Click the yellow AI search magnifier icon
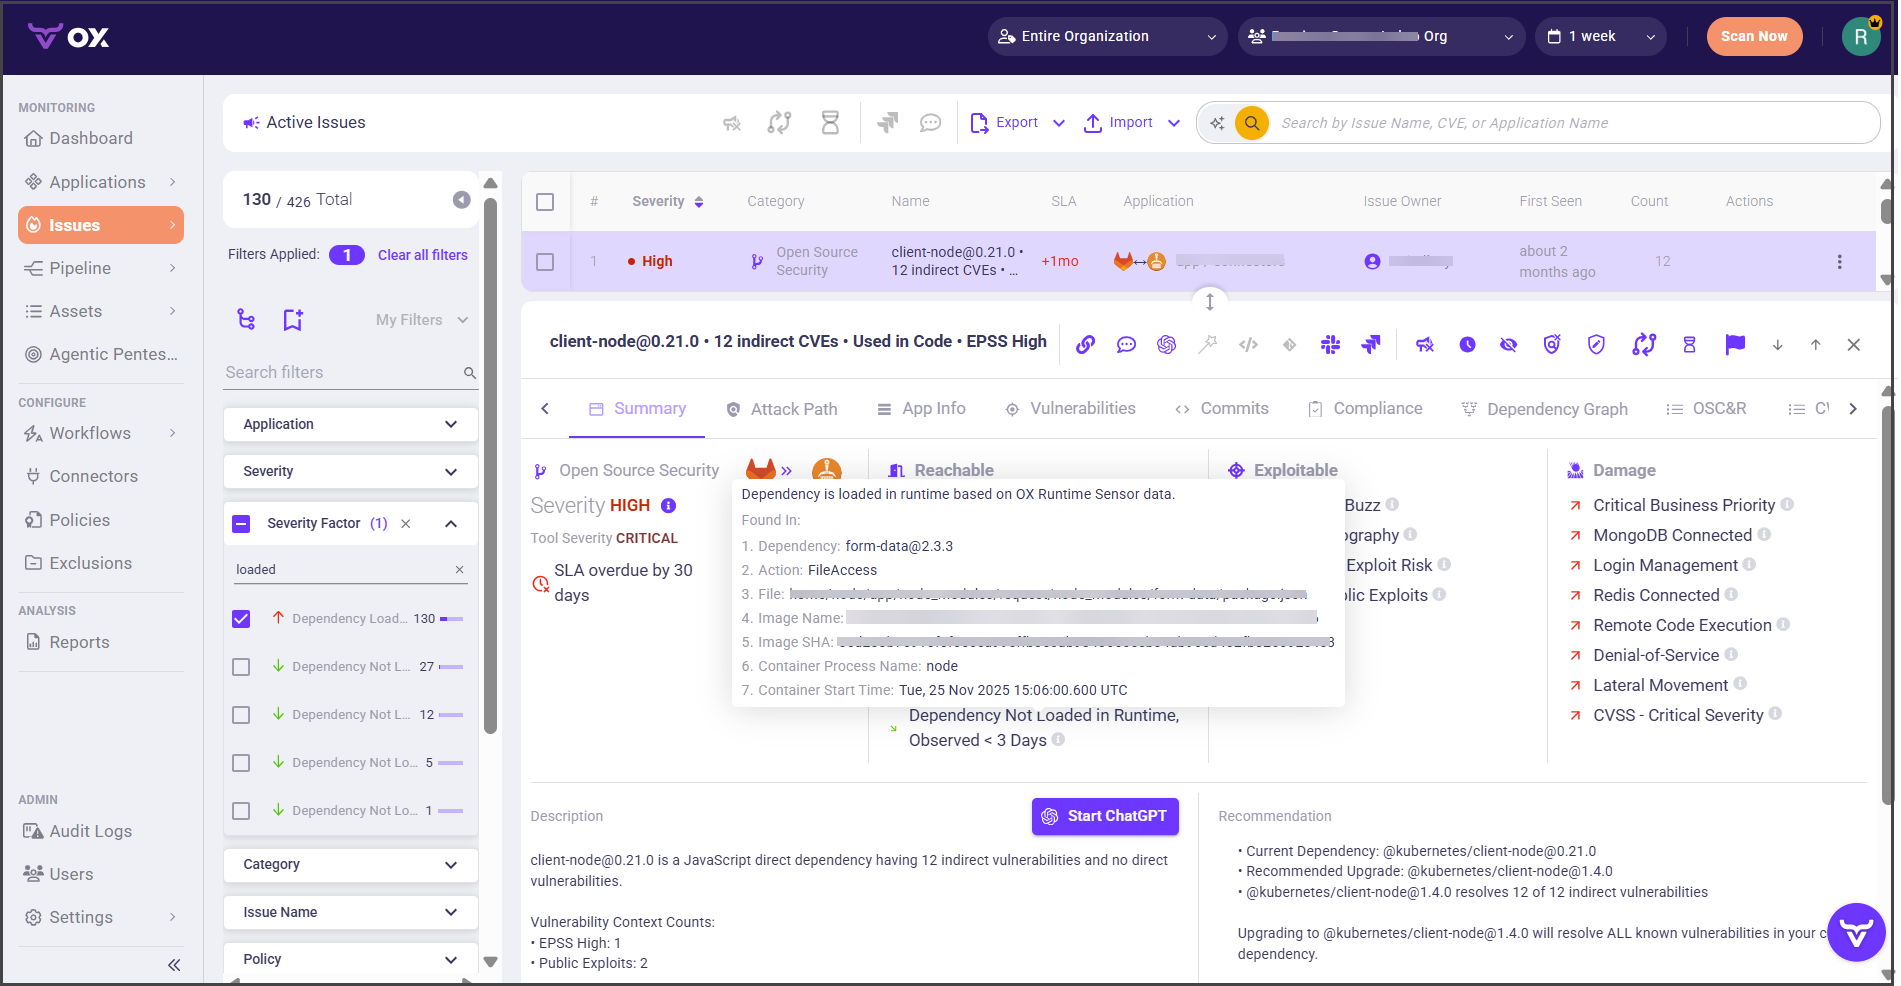1901x986 pixels. 1252,123
